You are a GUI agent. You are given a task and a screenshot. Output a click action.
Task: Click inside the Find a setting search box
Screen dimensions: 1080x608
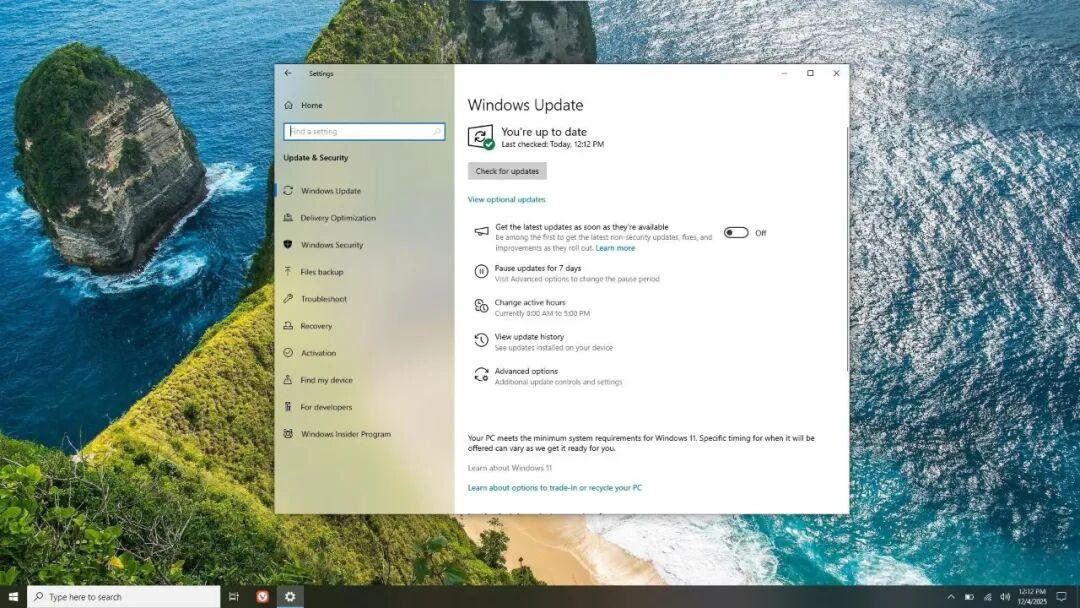click(363, 131)
